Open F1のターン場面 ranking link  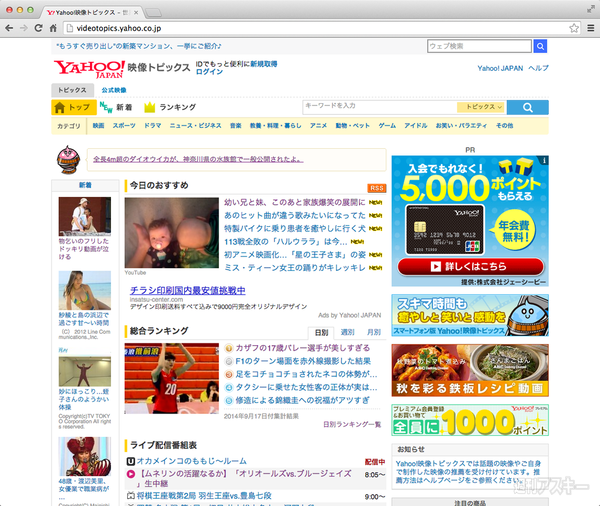coord(303,361)
